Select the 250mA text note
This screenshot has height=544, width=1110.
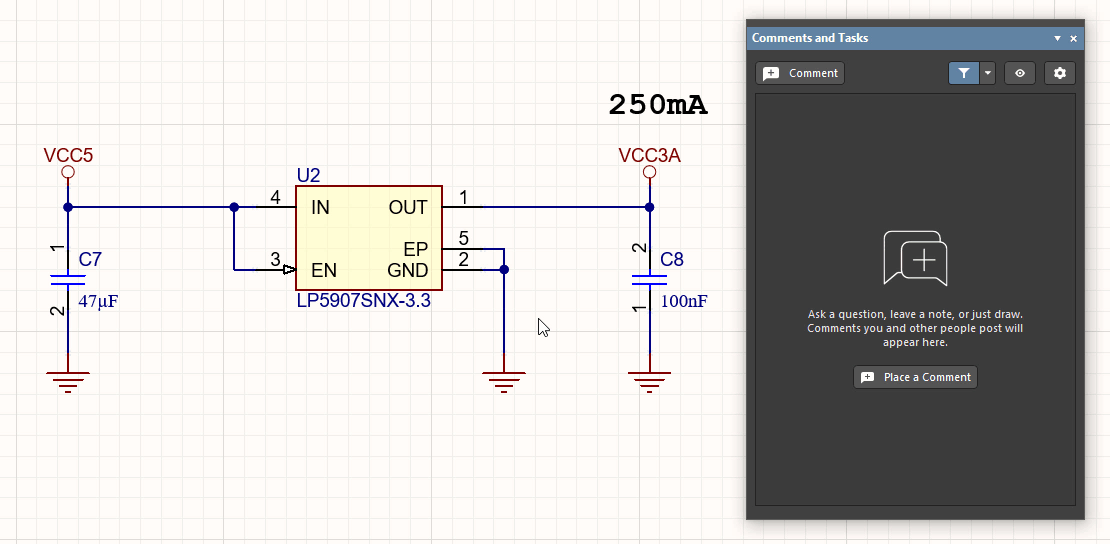tap(658, 105)
